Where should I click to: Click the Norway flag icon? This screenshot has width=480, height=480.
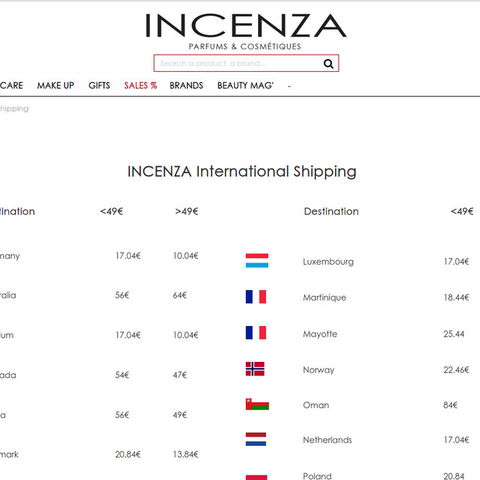[x=255, y=369]
